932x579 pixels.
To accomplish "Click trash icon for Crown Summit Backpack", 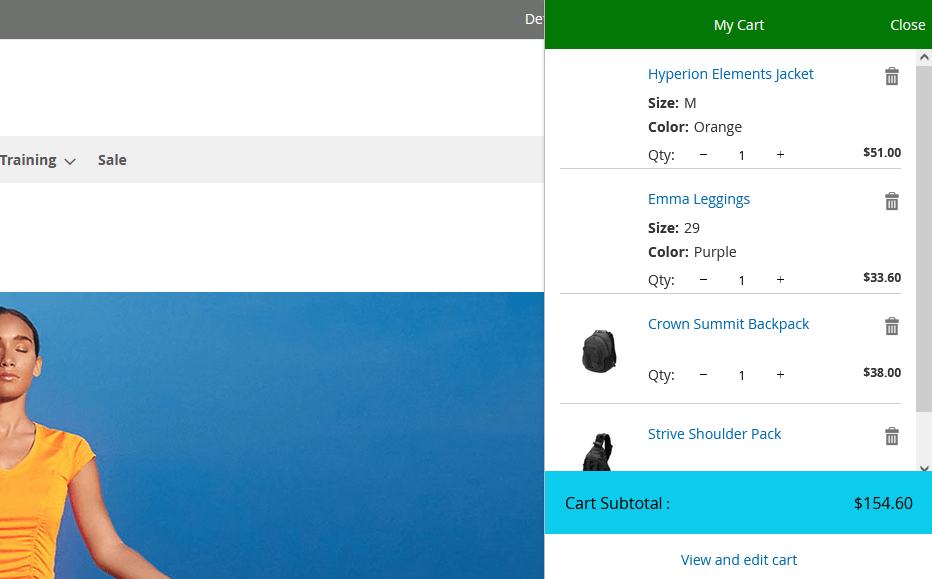I will click(892, 327).
